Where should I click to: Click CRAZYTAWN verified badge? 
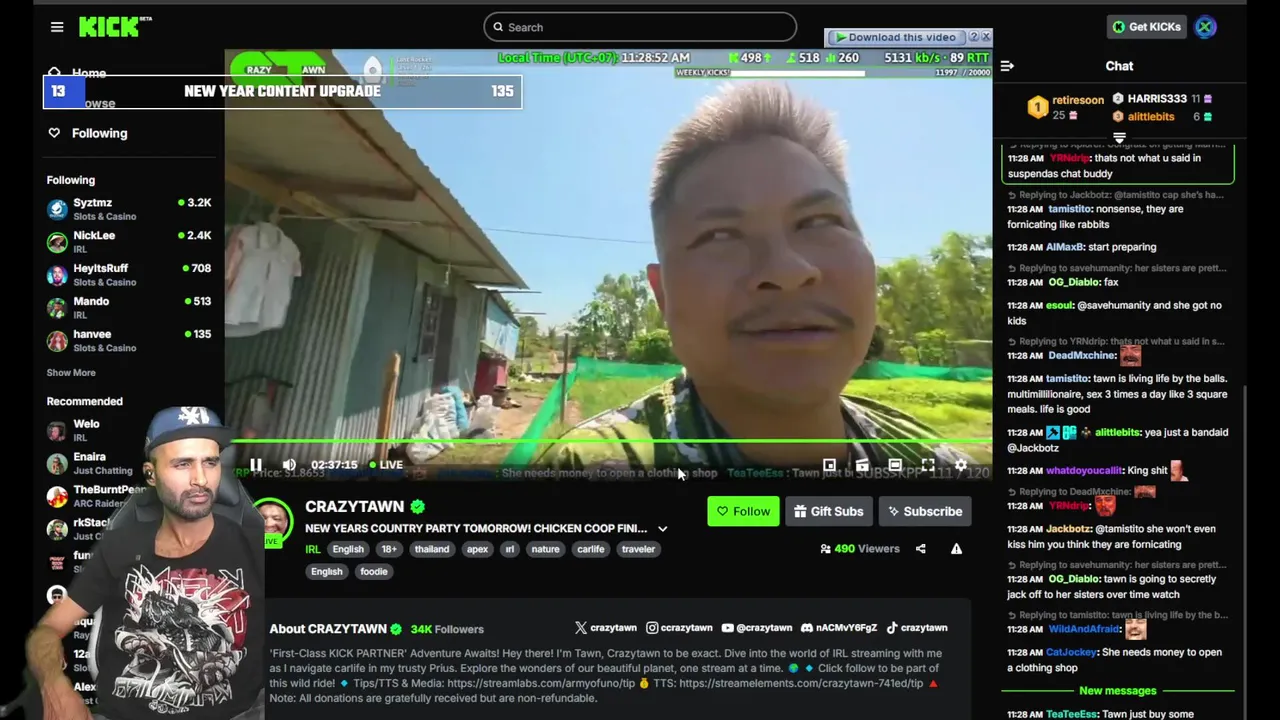point(418,507)
